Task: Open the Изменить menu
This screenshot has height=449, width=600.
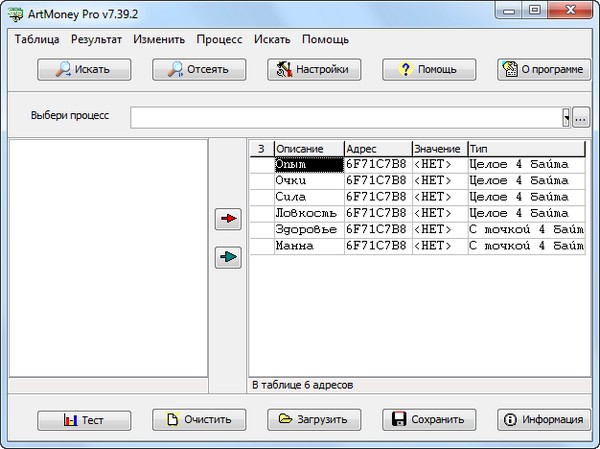Action: 159,40
